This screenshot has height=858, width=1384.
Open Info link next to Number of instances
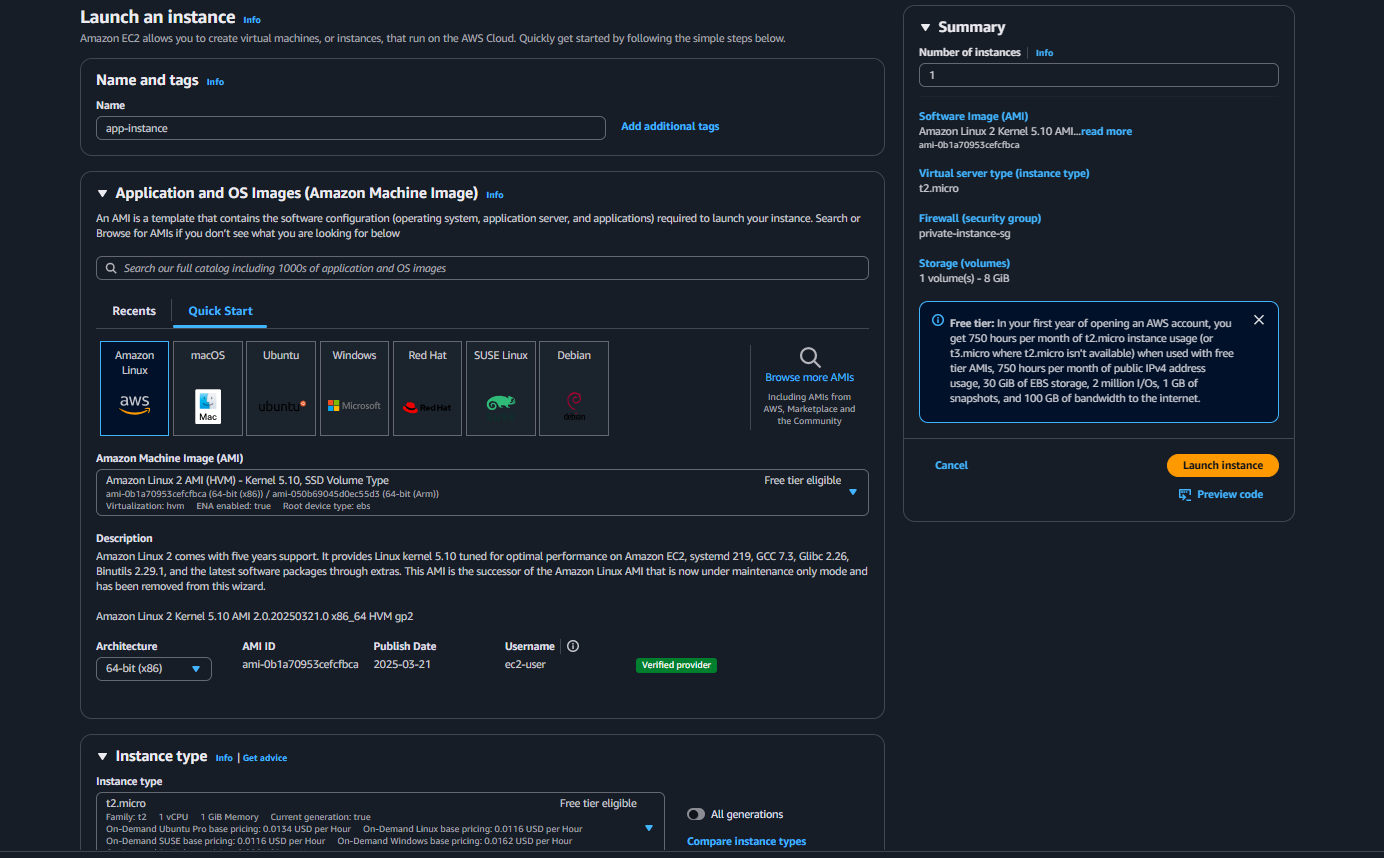point(1044,53)
